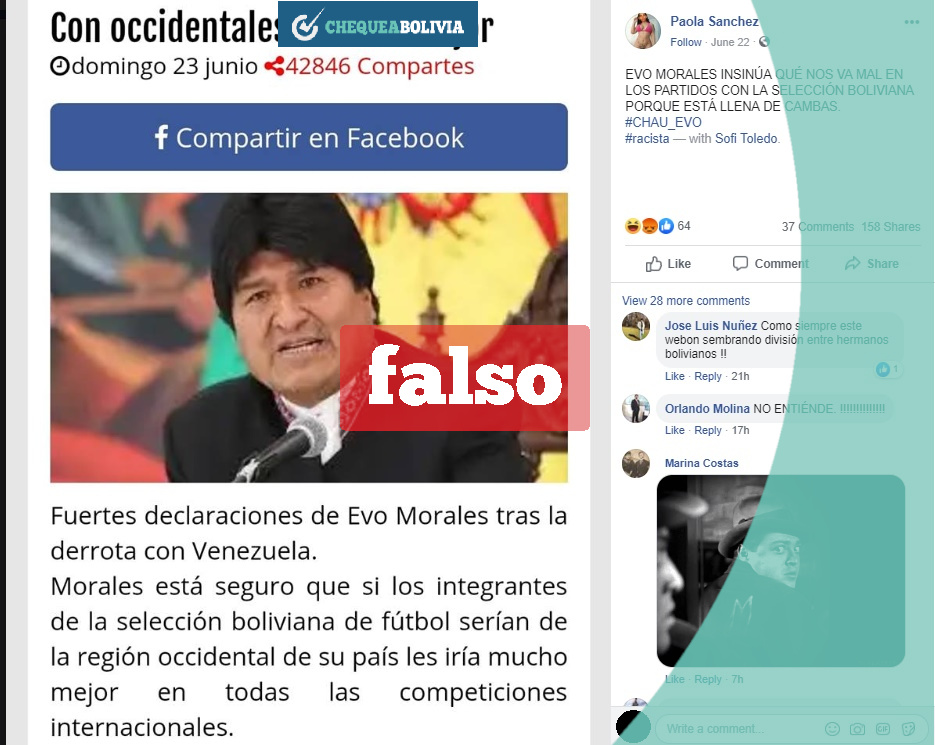
Task: Open the three-dot post options menu
Action: [911, 22]
